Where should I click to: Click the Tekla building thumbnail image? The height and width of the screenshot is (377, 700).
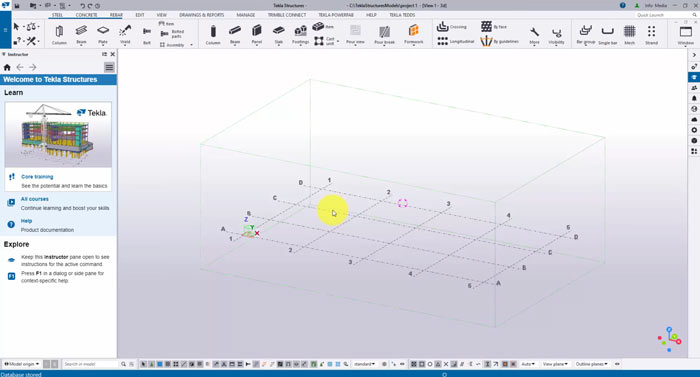coord(58,134)
